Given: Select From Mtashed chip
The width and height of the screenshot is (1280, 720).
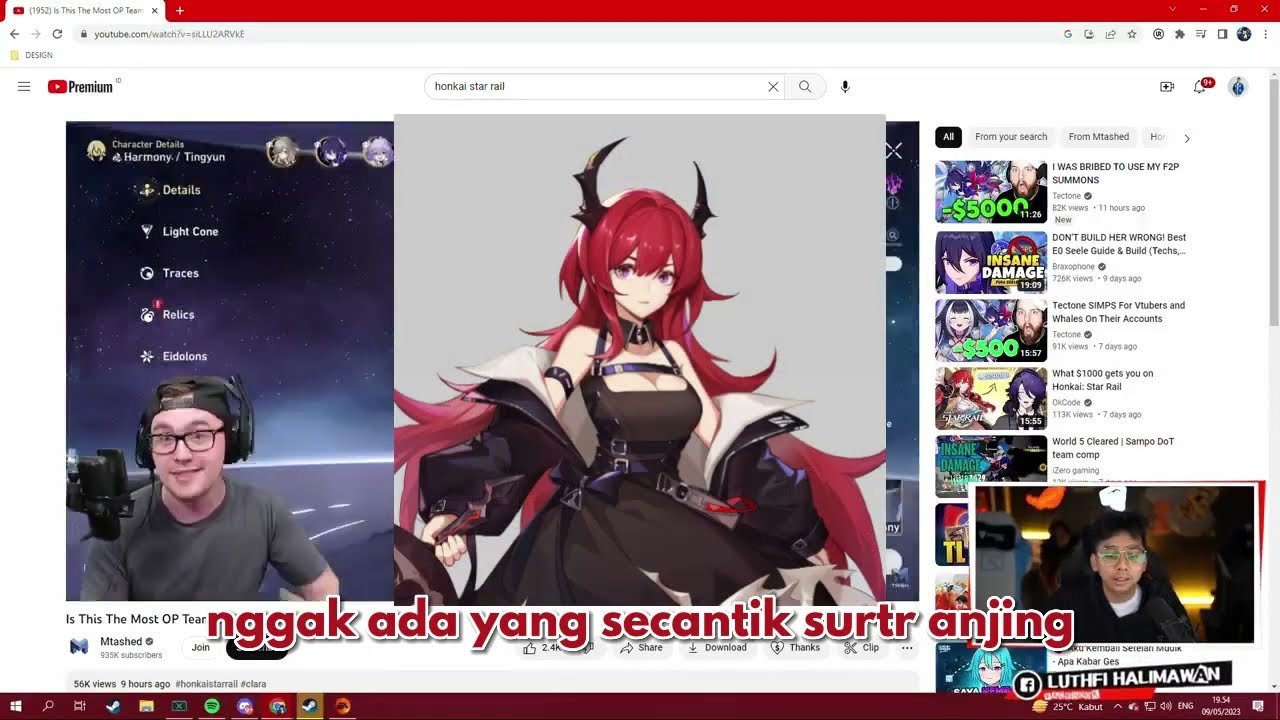Looking at the screenshot, I should point(1098,137).
